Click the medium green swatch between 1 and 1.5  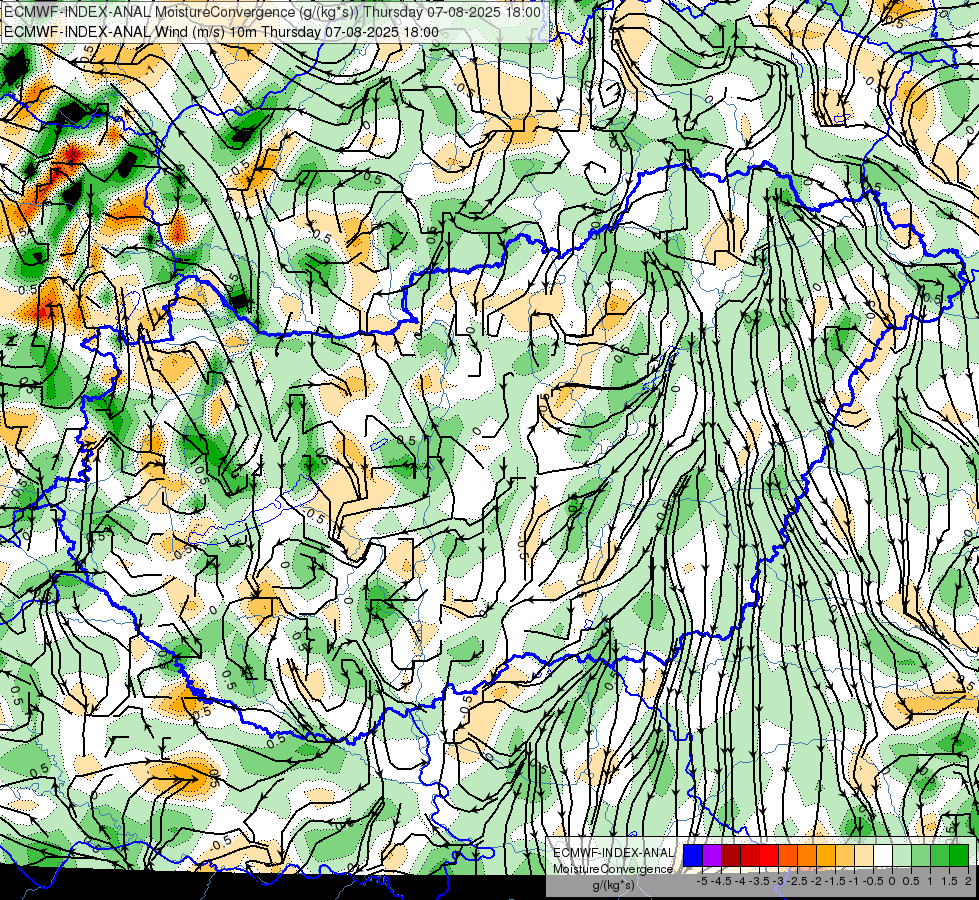click(x=940, y=856)
